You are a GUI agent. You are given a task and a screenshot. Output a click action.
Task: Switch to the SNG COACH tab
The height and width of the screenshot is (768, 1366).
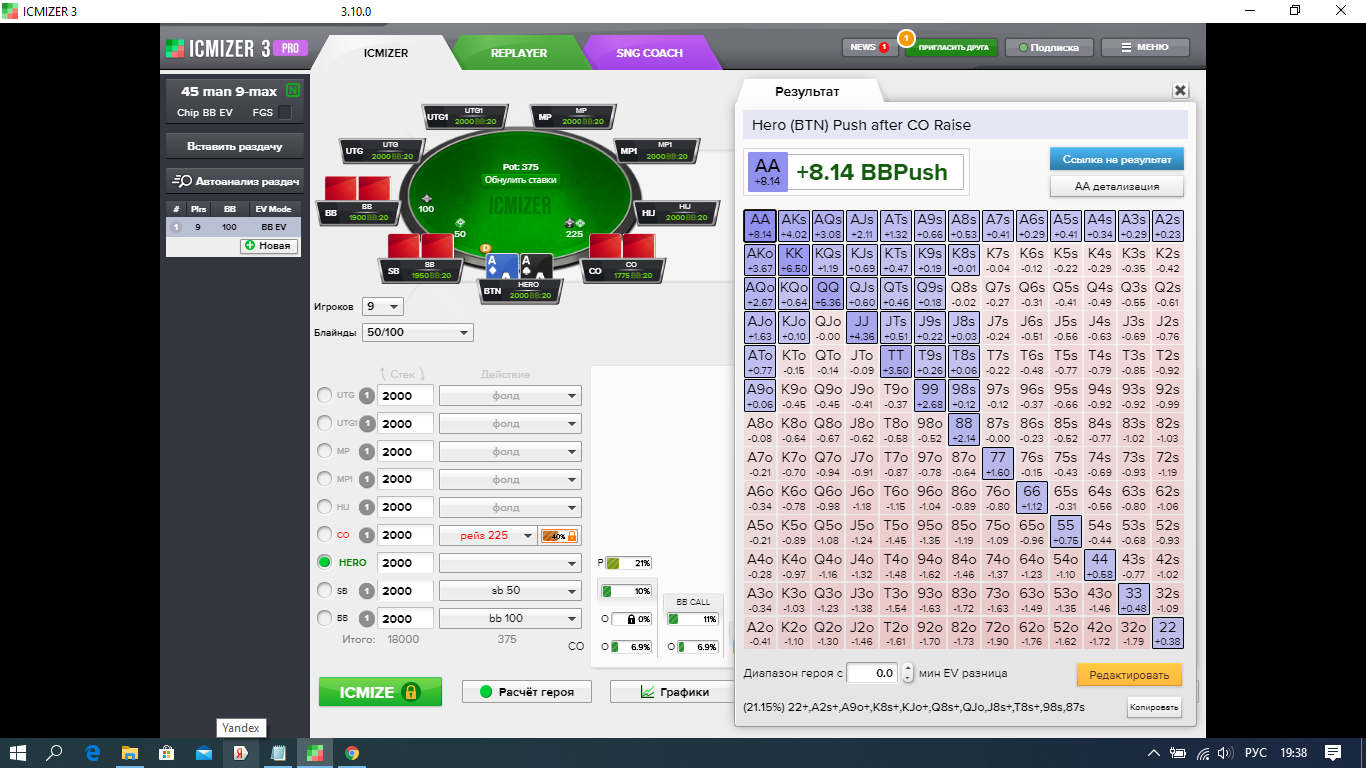pyautogui.click(x=649, y=53)
